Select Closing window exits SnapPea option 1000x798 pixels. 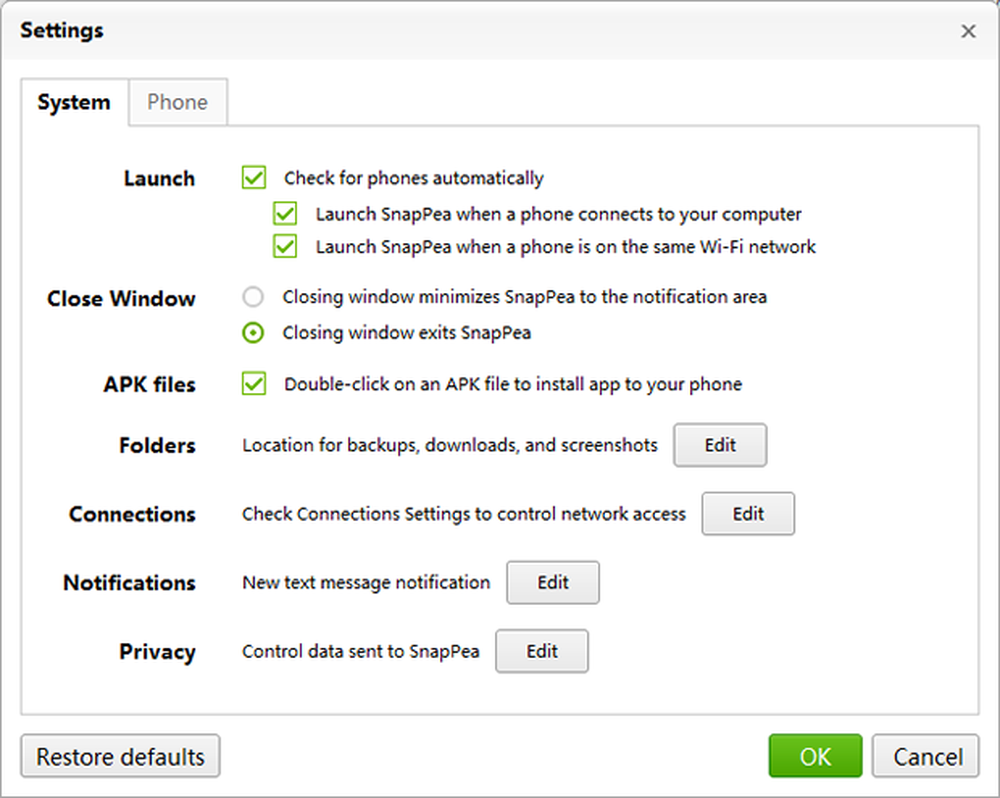click(253, 332)
